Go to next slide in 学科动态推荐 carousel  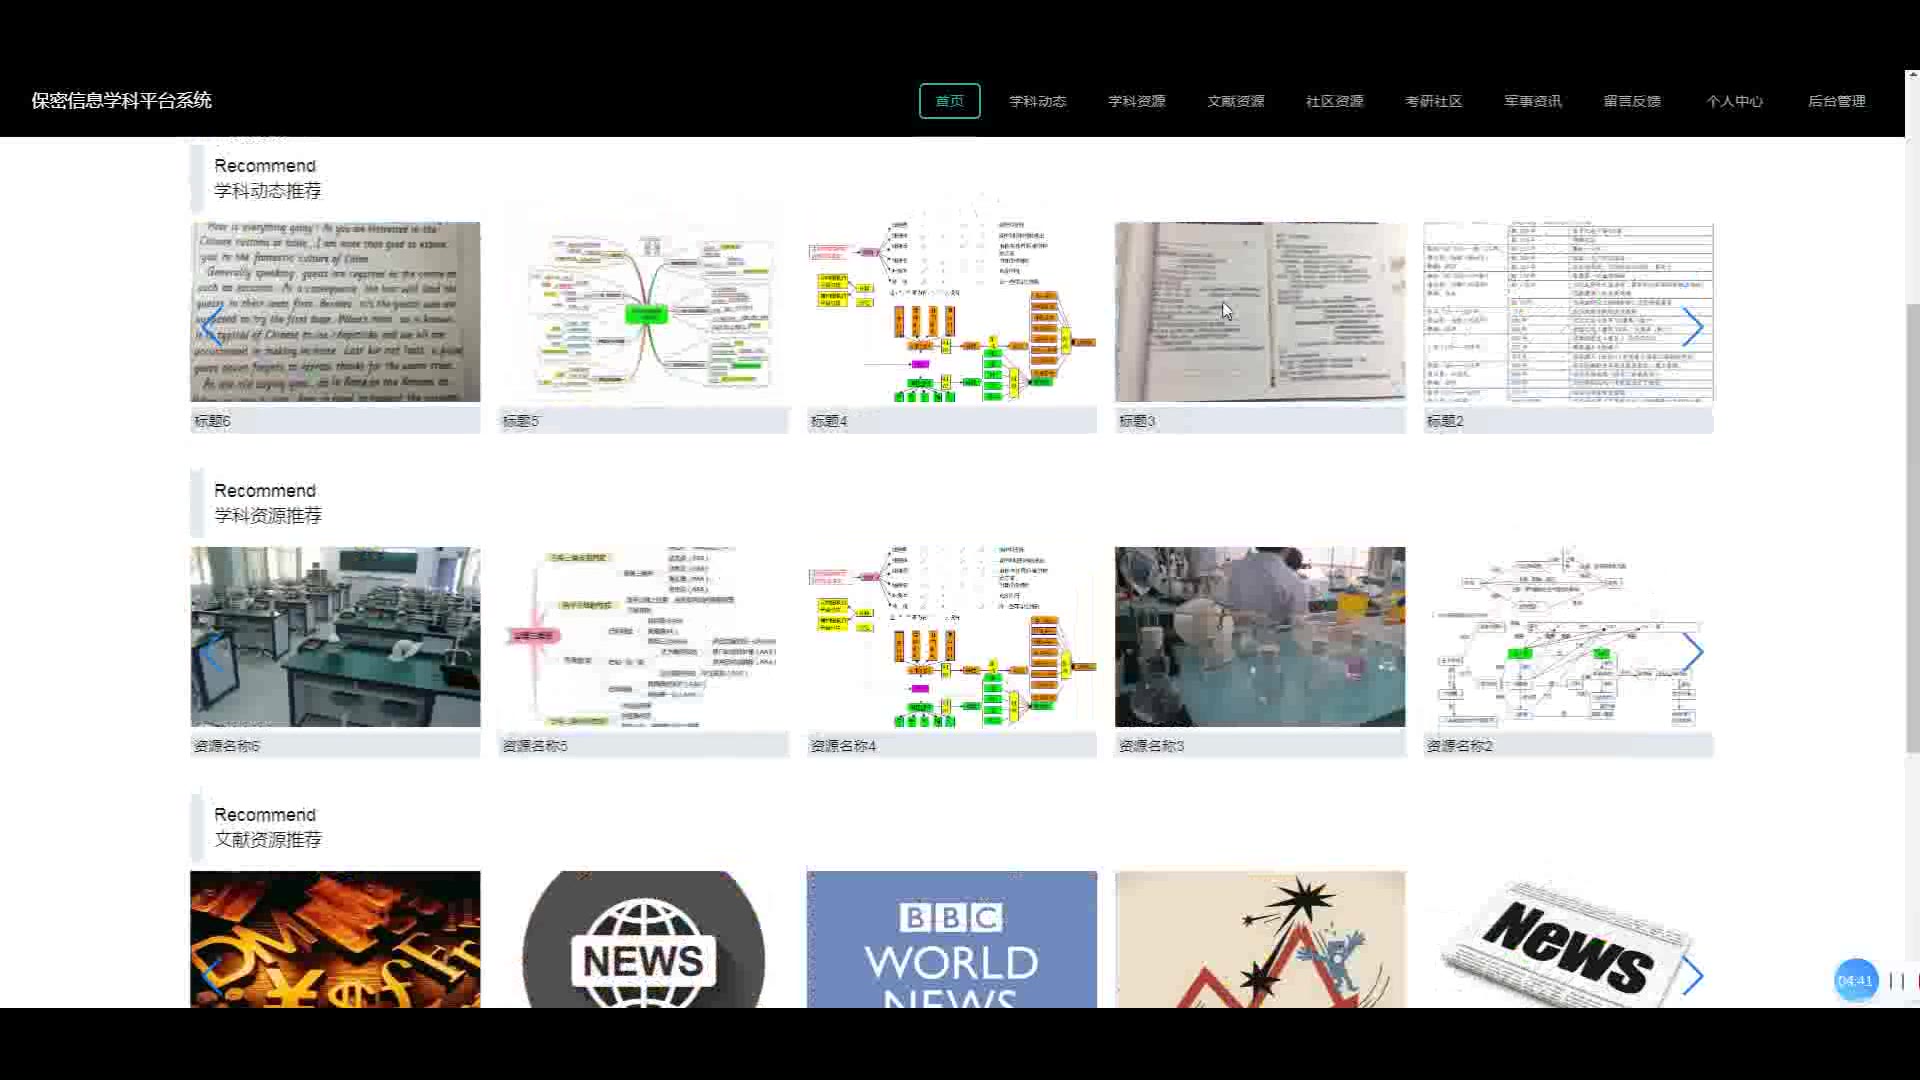[x=1692, y=327]
